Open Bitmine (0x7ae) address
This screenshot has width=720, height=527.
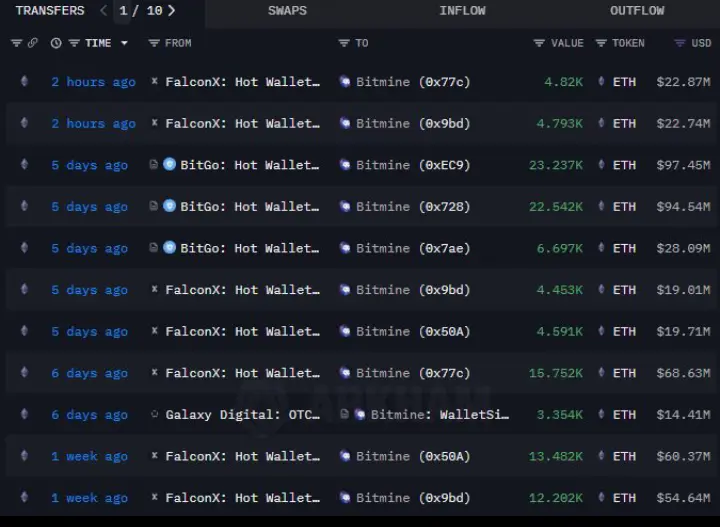(x=413, y=248)
